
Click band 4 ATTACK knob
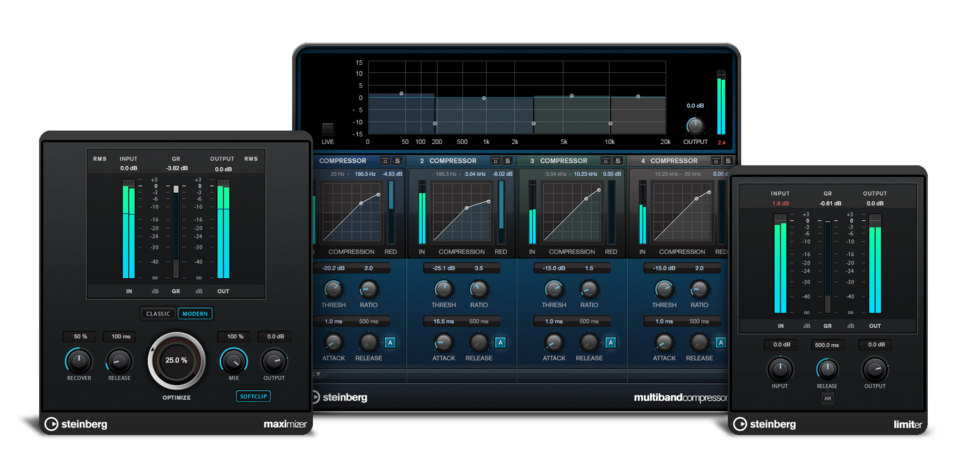664,342
